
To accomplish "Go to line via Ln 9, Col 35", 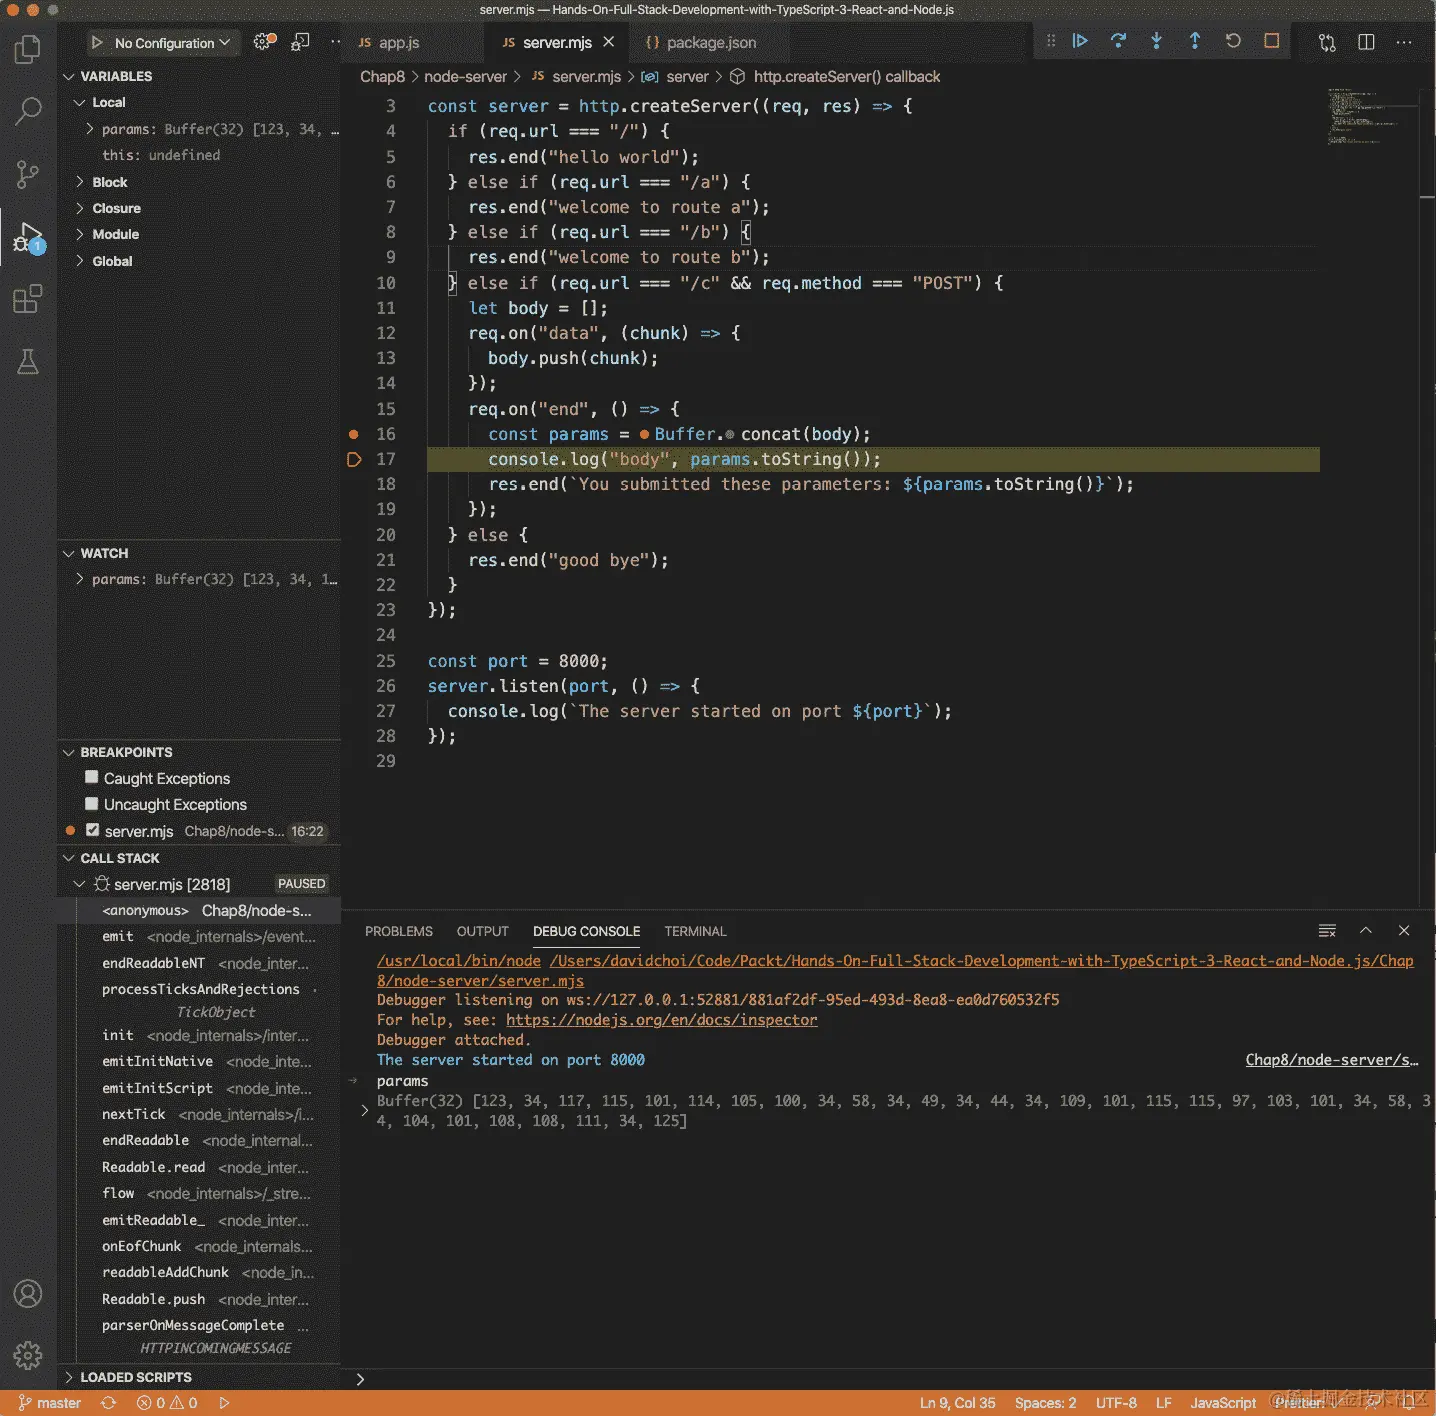I will coord(957,1403).
